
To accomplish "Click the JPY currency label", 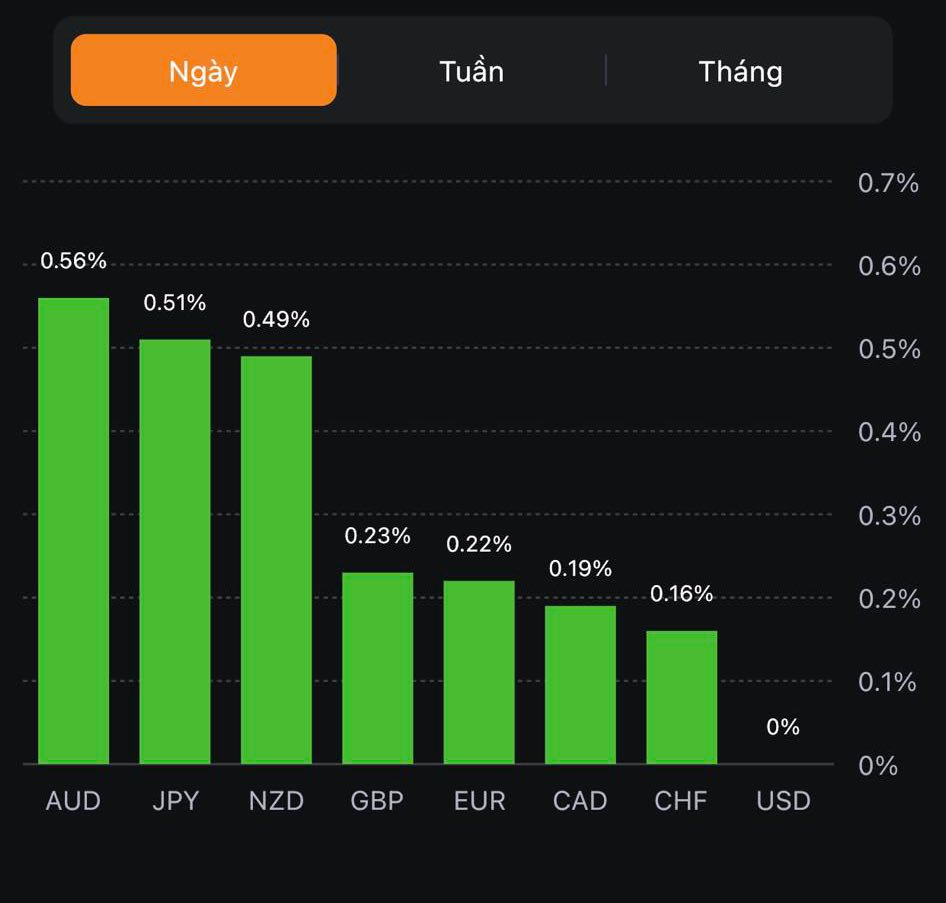I will coord(175,801).
